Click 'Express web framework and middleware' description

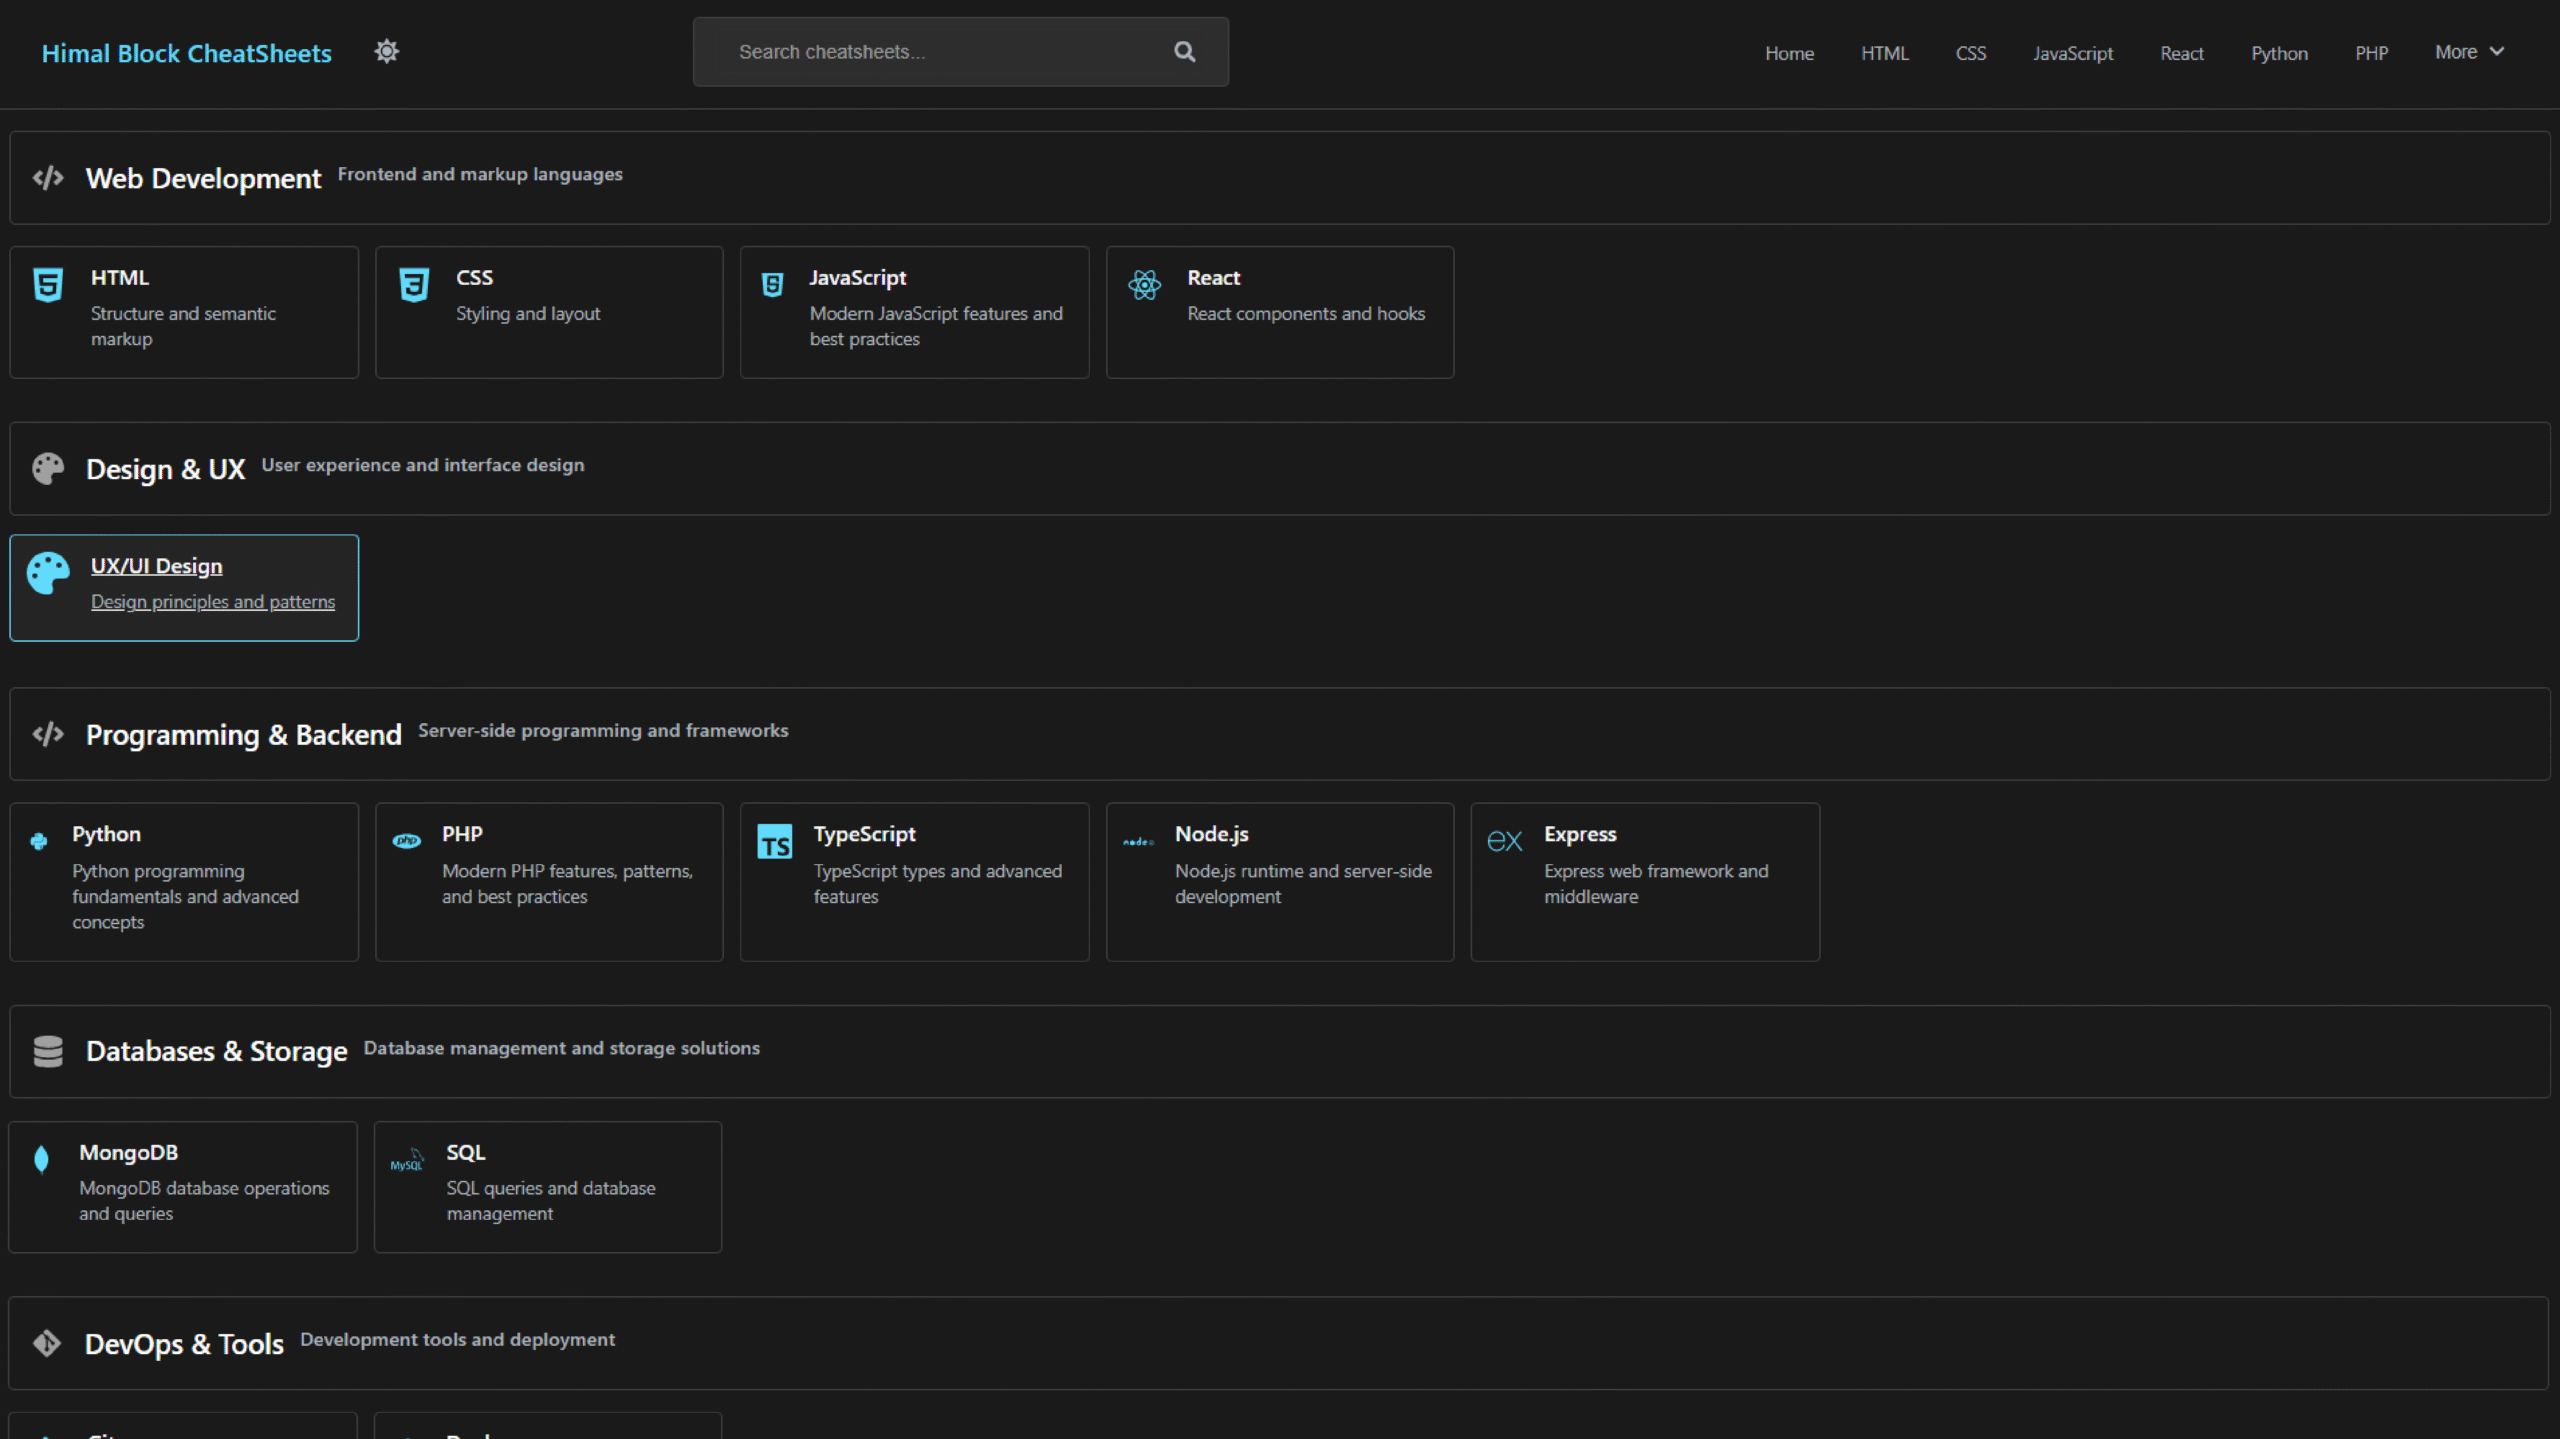1656,884
